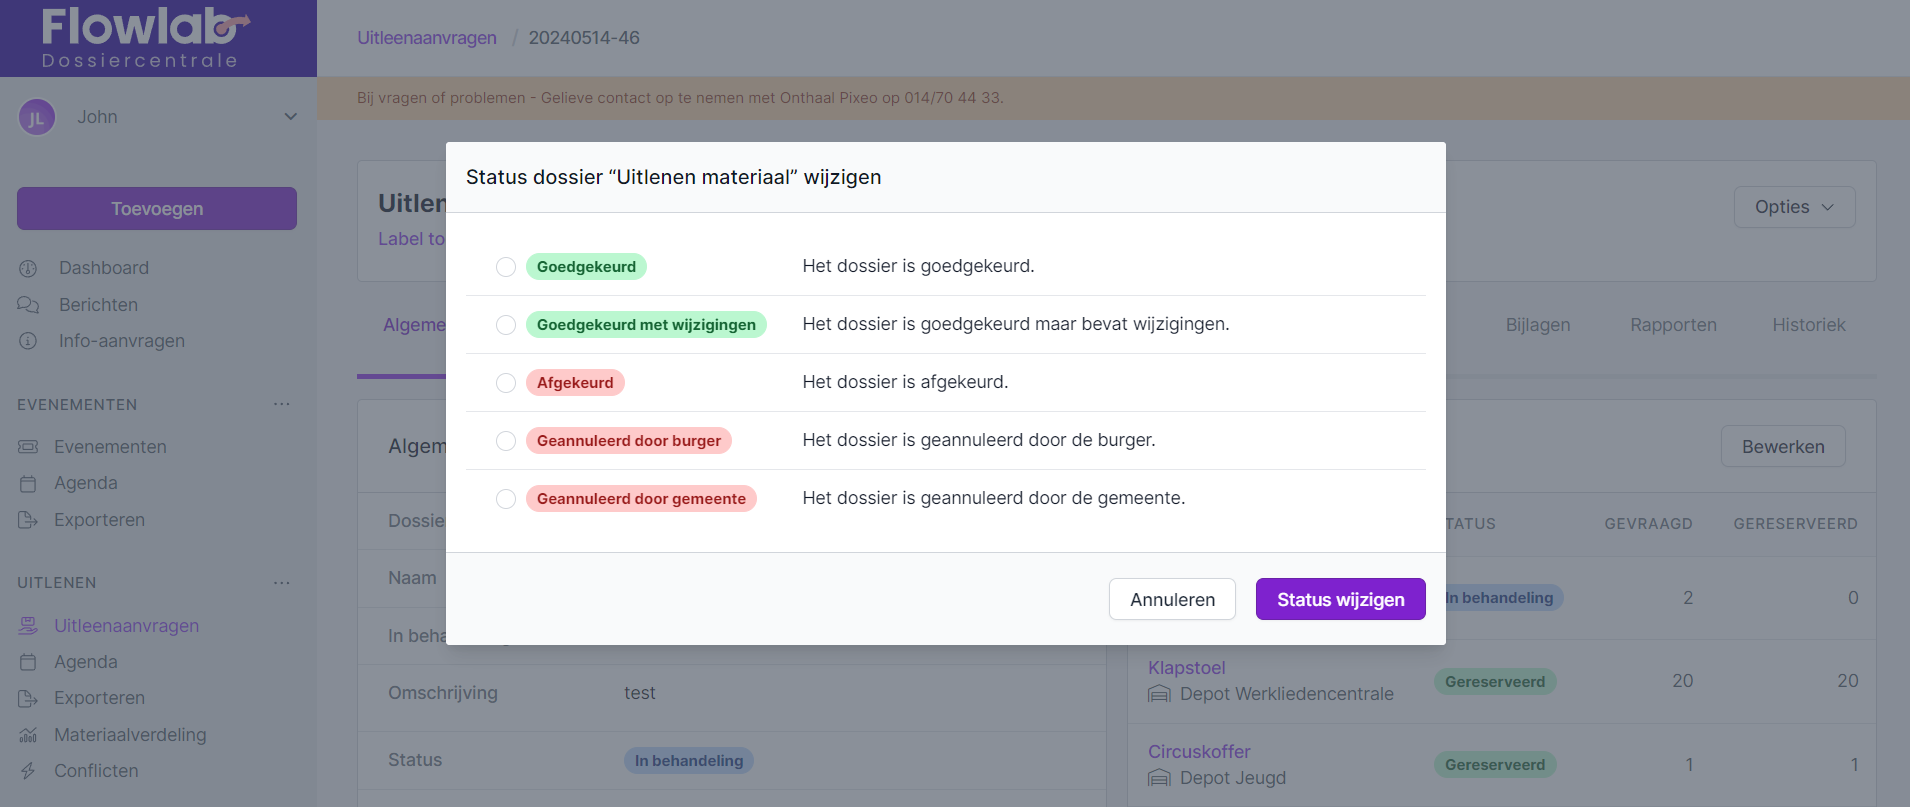Select the Goedgekeurd radio button
The image size is (1910, 807).
tap(506, 267)
